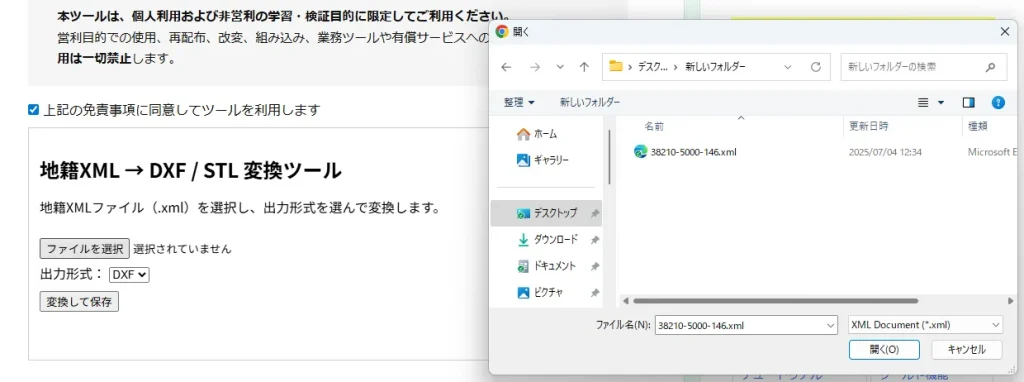This screenshot has height=382, width=1024.
Task: Go back in the file dialog
Action: pos(505,67)
